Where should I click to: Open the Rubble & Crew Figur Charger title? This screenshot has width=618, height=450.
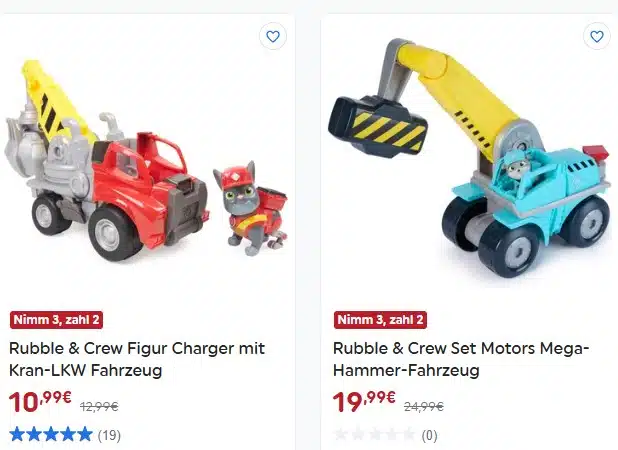click(137, 359)
